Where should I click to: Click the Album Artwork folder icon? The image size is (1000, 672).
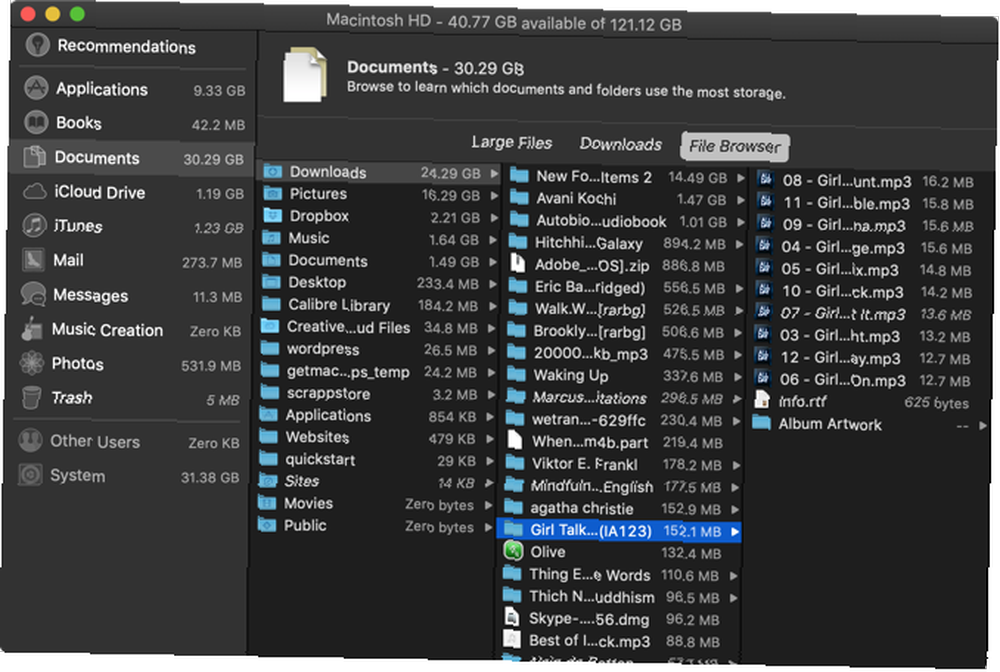click(761, 422)
